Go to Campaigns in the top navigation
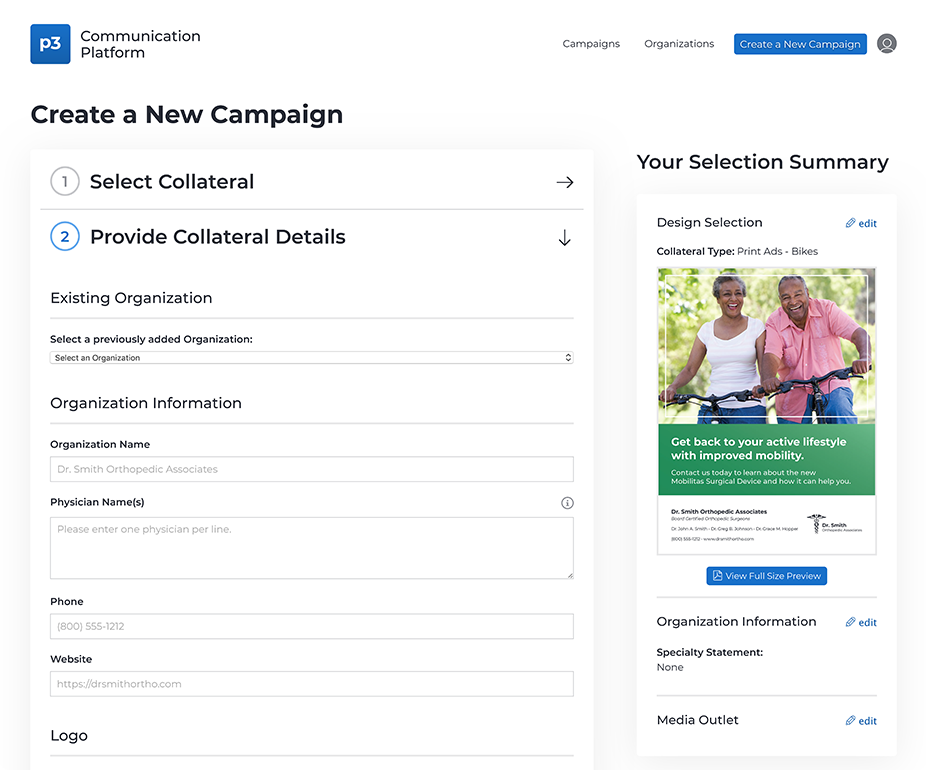Image resolution: width=926 pixels, height=770 pixels. pyautogui.click(x=591, y=44)
